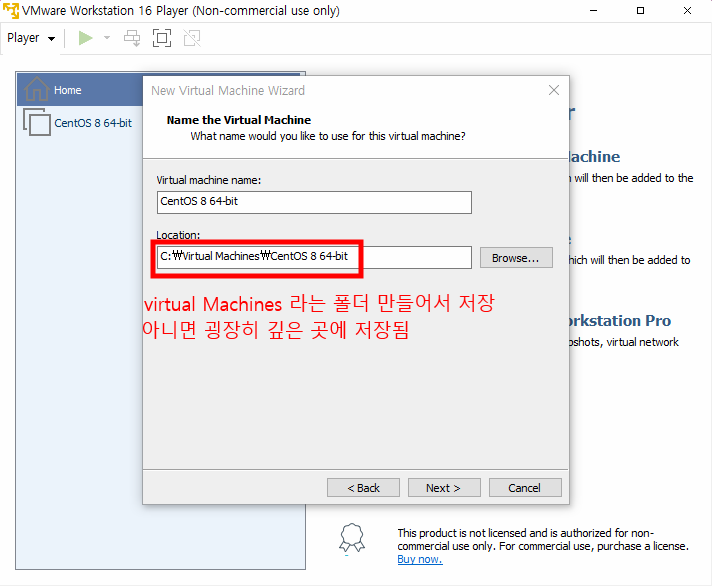Image resolution: width=712 pixels, height=586 pixels.
Task: Click Send Ctrl+Alt+Del toolbar icon
Action: pyautogui.click(x=132, y=38)
